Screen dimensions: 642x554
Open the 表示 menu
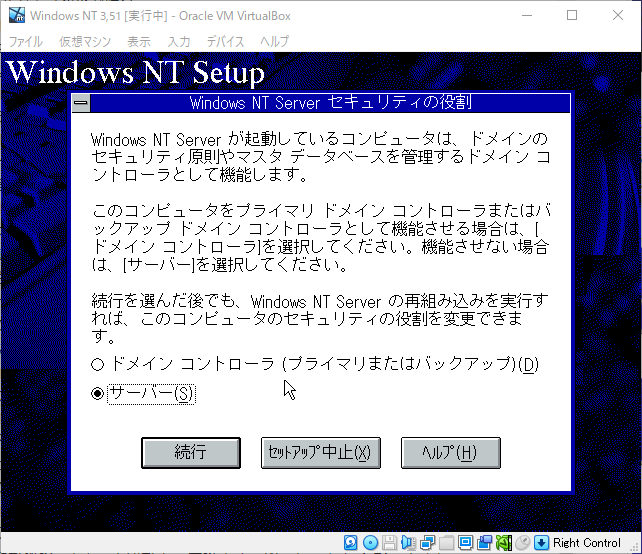[x=139, y=41]
